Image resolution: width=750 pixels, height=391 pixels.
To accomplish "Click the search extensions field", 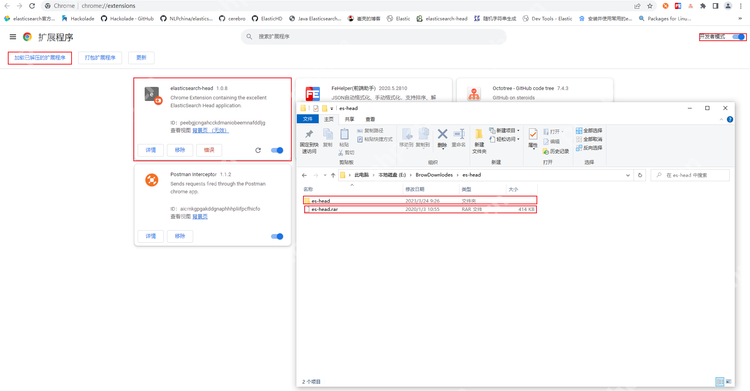I will tap(374, 37).
